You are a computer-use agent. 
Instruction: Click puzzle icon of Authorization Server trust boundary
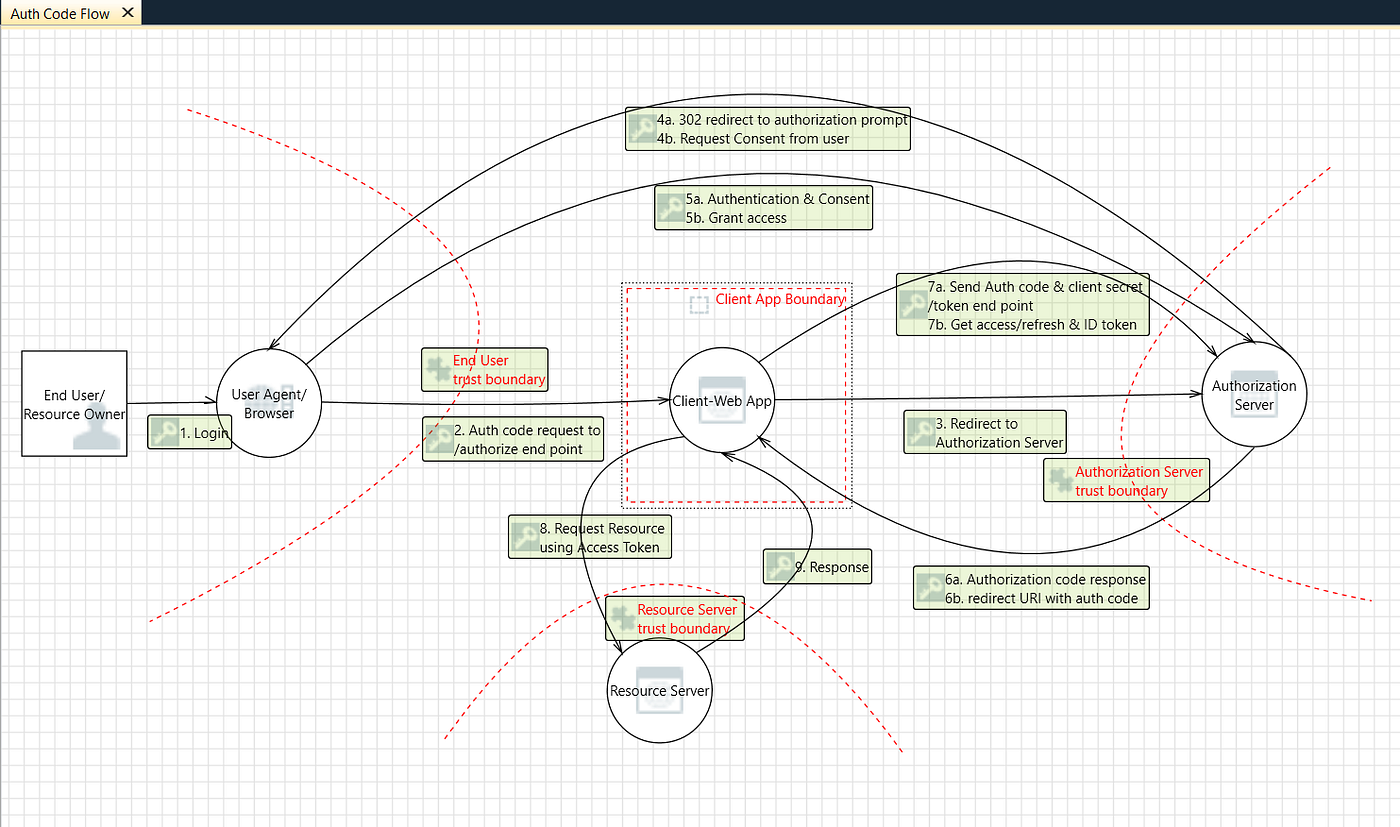(1059, 480)
